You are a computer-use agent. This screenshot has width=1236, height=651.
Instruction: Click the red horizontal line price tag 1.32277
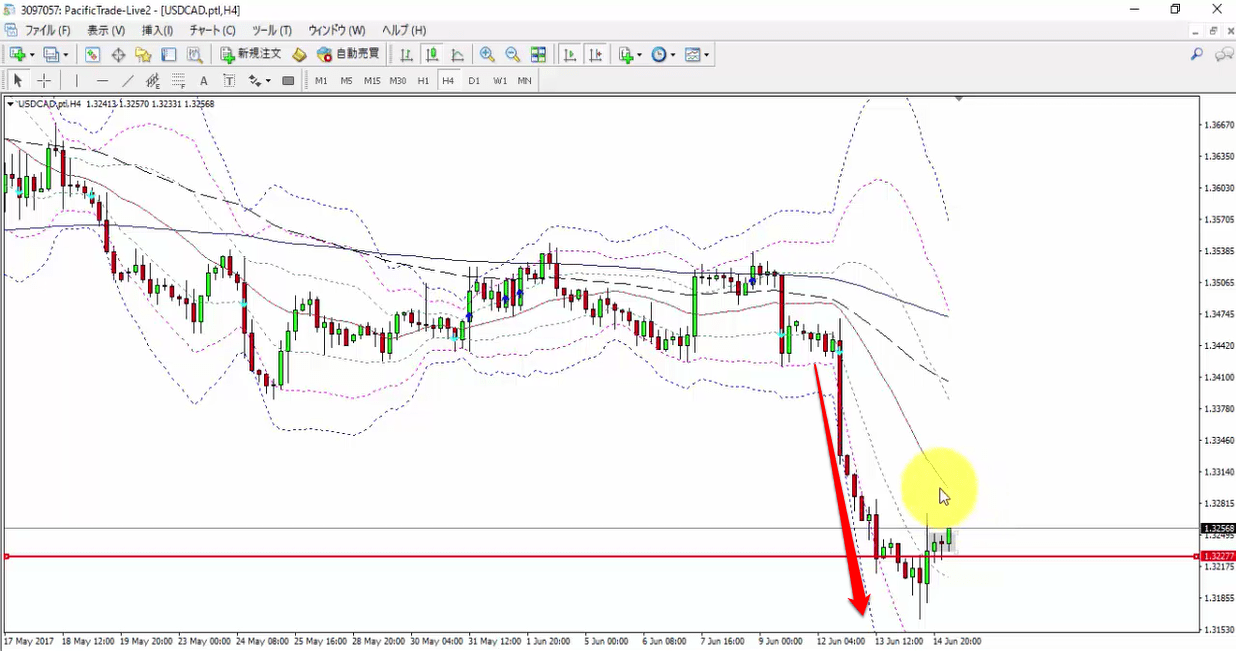pos(1218,556)
